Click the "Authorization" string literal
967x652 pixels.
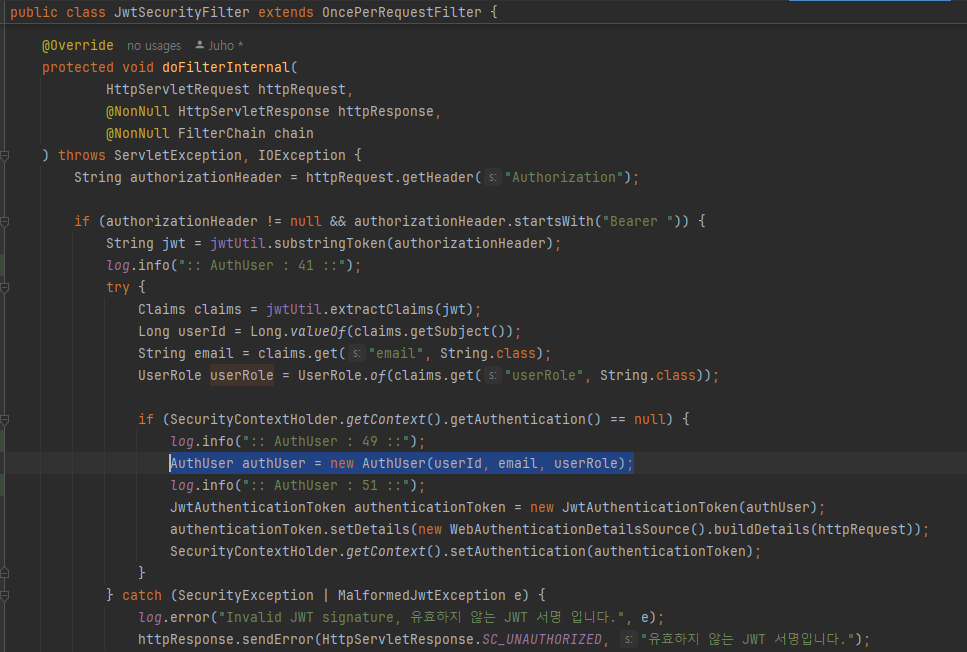pyautogui.click(x=564, y=178)
